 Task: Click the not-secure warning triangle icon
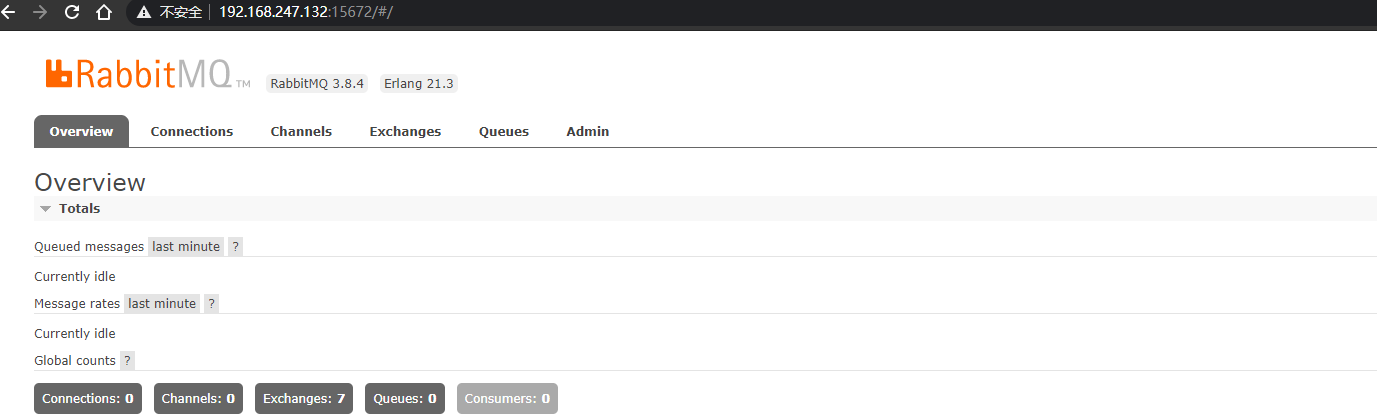click(x=144, y=12)
